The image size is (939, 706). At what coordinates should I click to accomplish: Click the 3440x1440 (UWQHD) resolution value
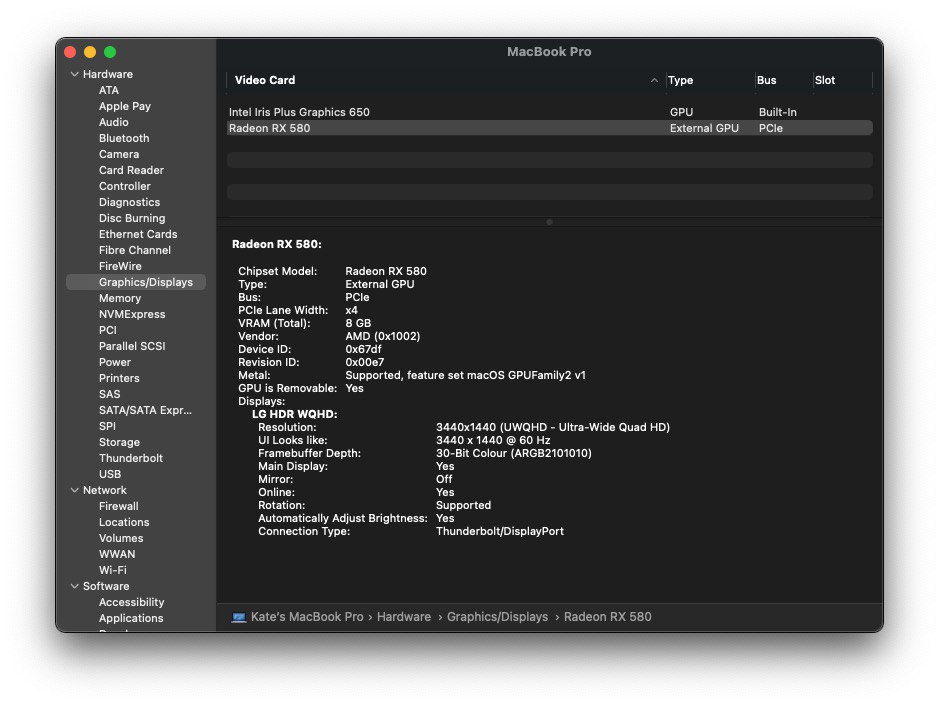click(553, 428)
